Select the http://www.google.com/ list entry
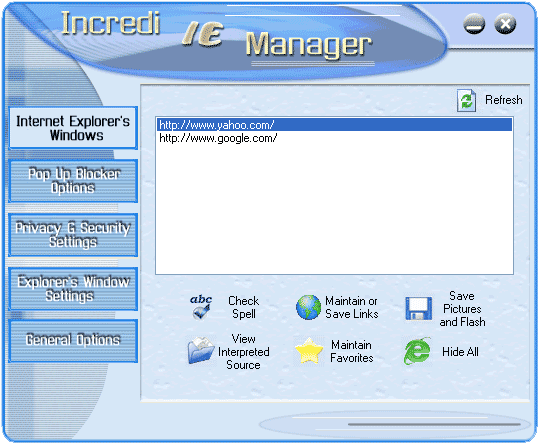 [334, 138]
